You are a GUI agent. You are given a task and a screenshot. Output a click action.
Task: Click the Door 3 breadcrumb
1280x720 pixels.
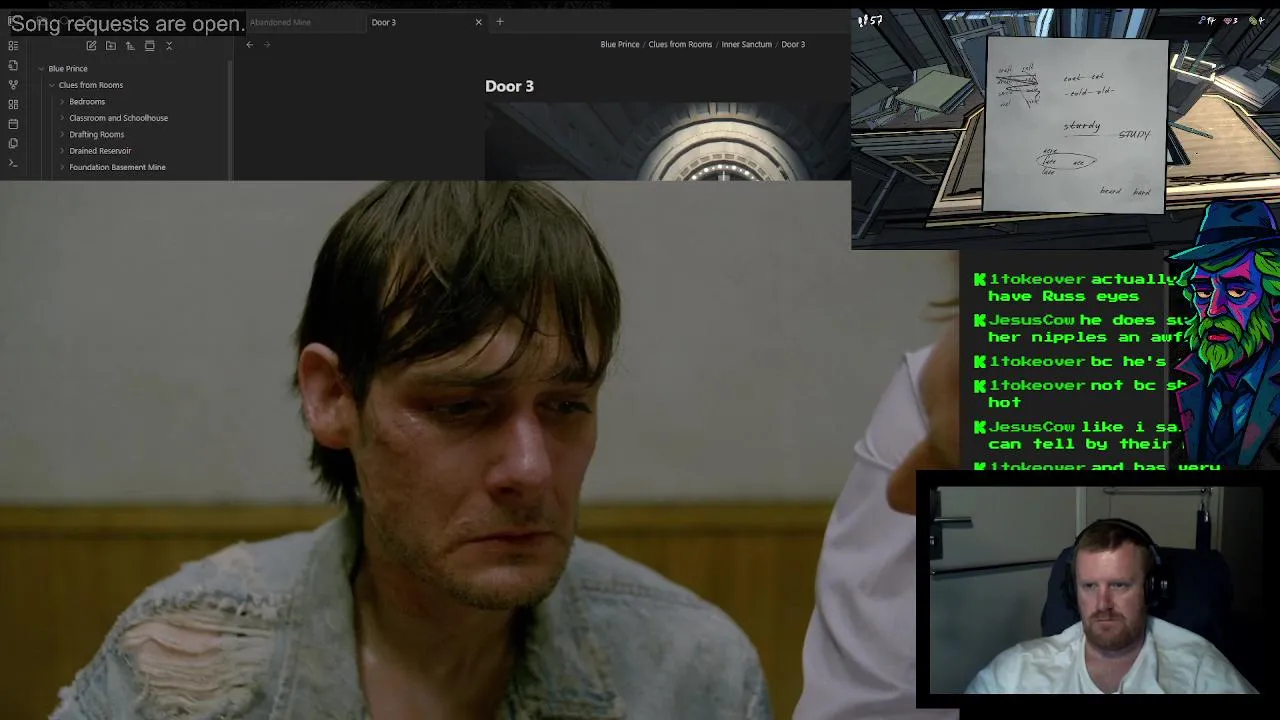[x=793, y=44]
